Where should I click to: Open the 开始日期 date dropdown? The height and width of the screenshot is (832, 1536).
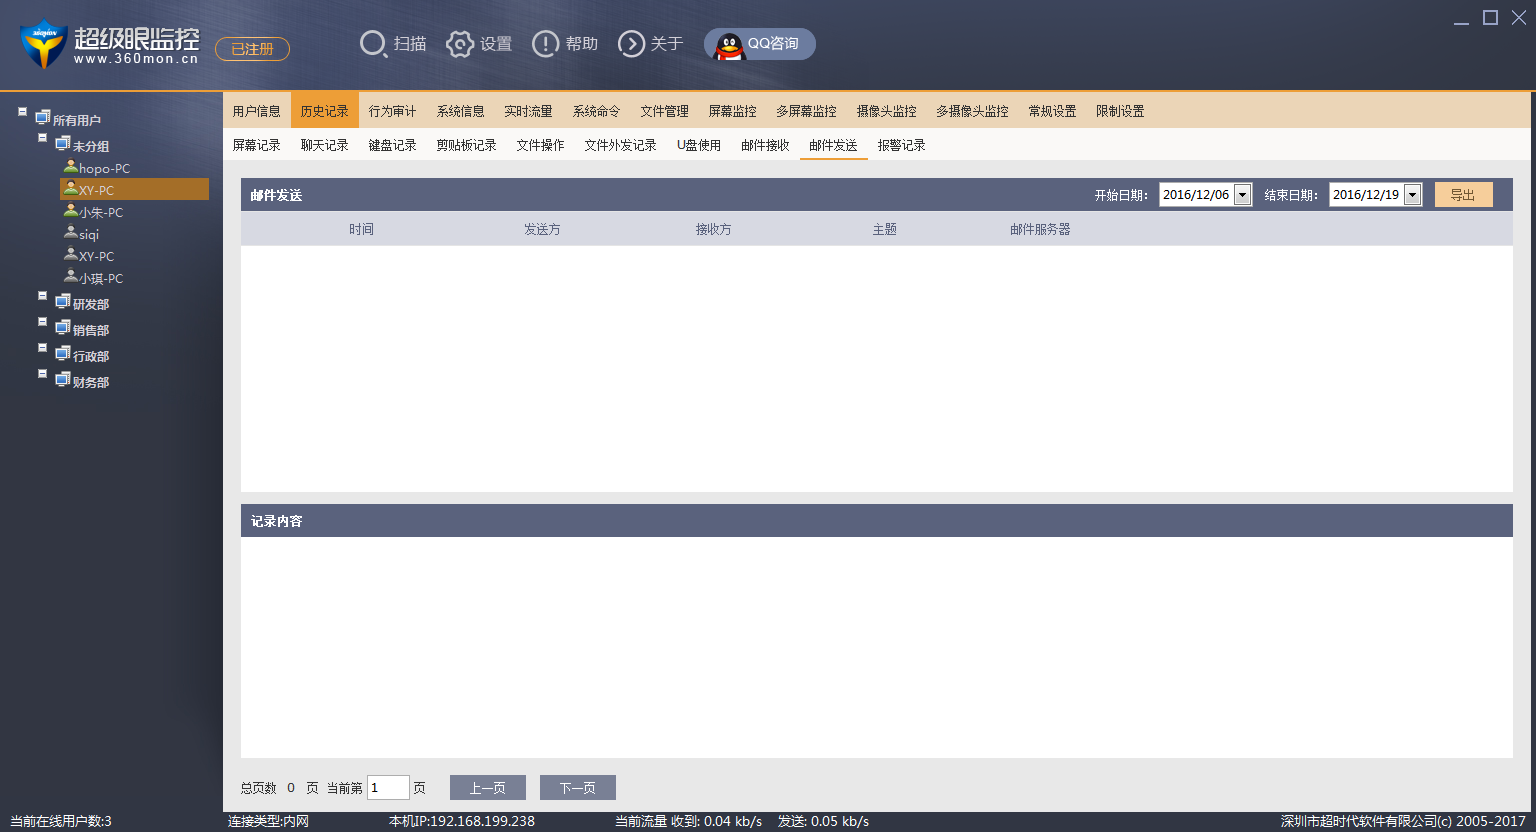coord(1242,195)
